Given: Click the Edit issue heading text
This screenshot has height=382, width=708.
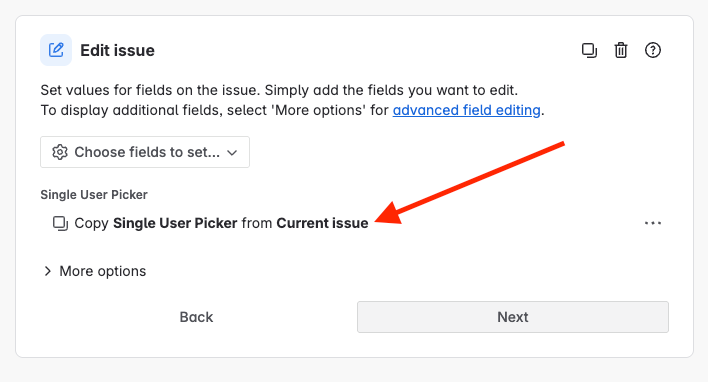Looking at the screenshot, I should [117, 50].
